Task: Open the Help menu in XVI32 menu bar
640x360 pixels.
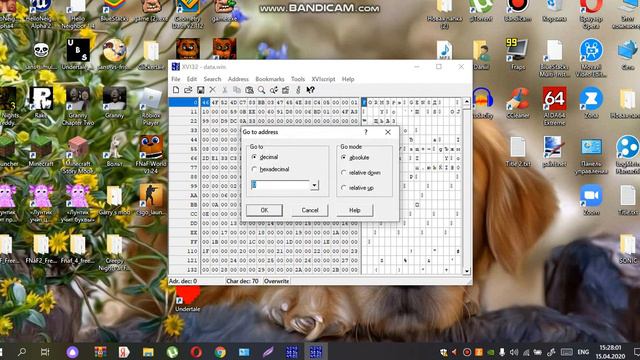Action: 348,79
